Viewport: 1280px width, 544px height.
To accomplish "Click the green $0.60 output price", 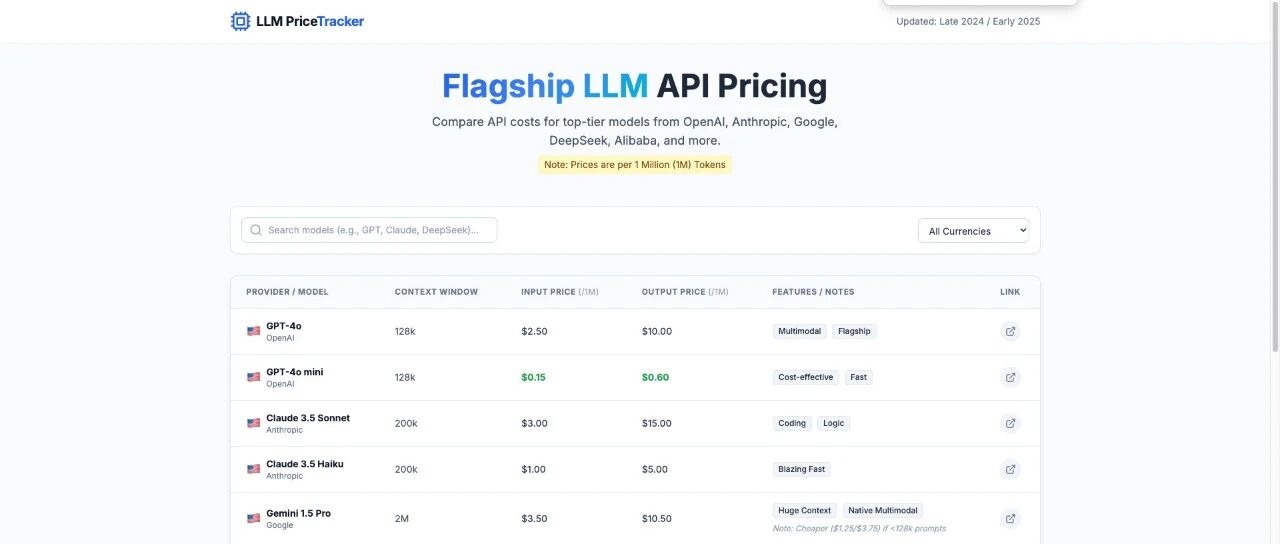I will click(x=655, y=377).
